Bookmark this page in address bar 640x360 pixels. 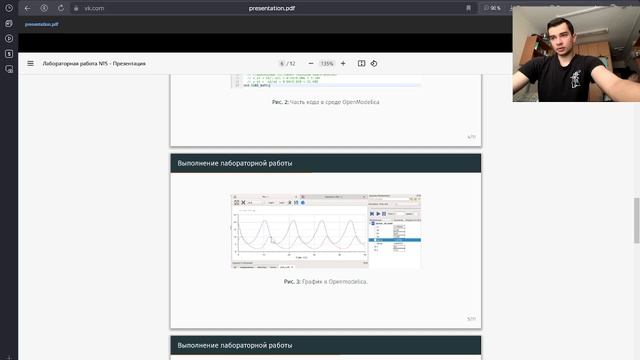pos(469,8)
